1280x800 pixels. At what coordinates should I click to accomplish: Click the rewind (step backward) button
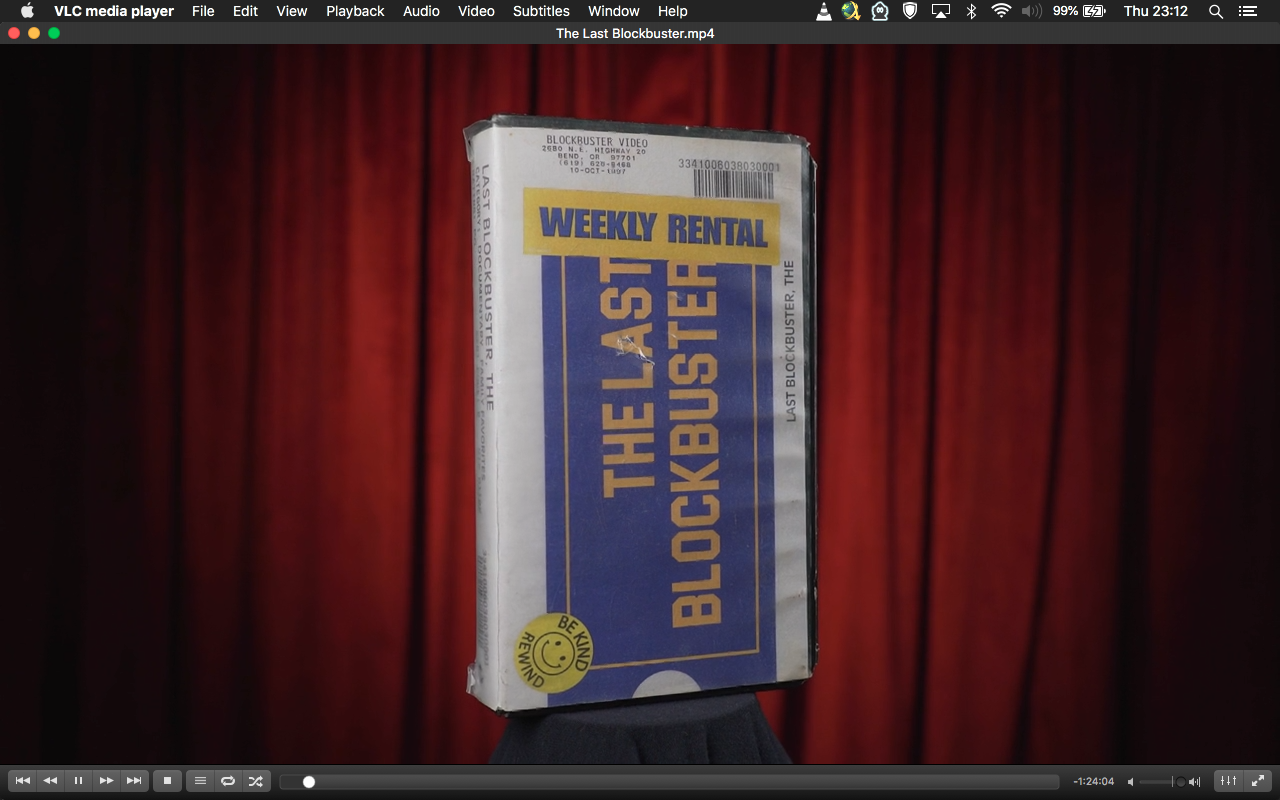(50, 781)
